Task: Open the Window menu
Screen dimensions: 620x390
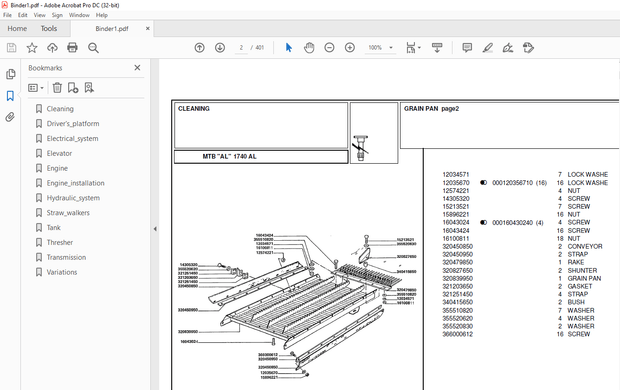Action: 79,15
